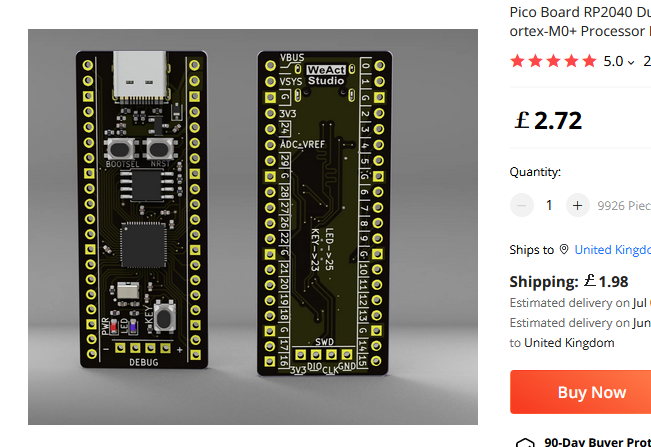Click the 5.0 rating score
The image size is (651, 447).
(x=613, y=61)
